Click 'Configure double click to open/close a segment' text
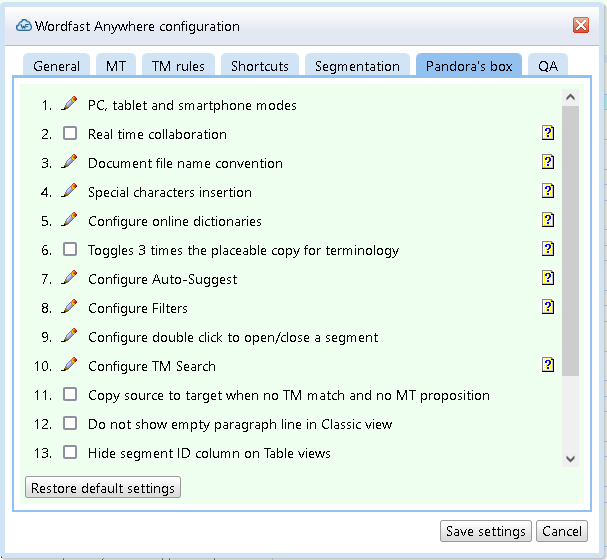Image resolution: width=607 pixels, height=560 pixels. [233, 337]
